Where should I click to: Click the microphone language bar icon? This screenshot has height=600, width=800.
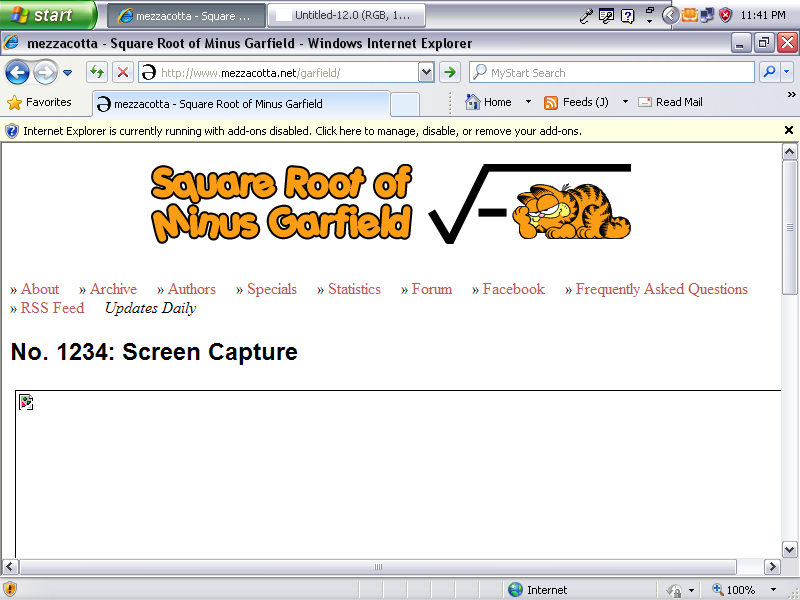point(586,16)
